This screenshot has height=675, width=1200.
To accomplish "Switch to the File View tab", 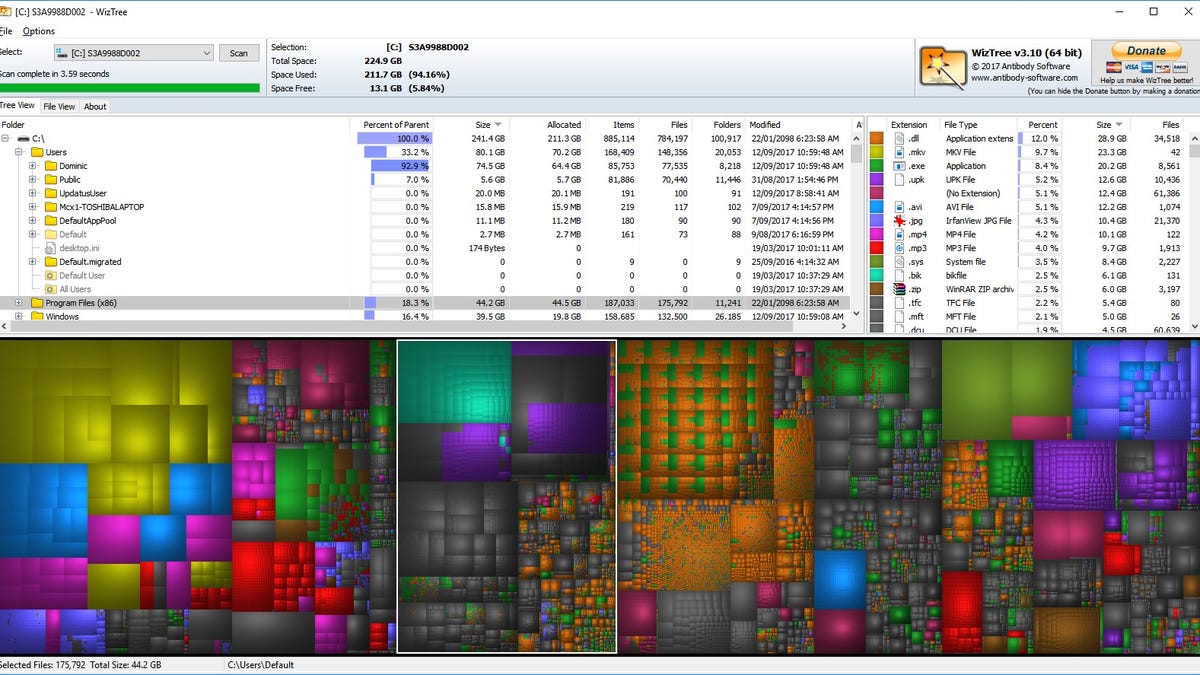I will pyautogui.click(x=59, y=106).
